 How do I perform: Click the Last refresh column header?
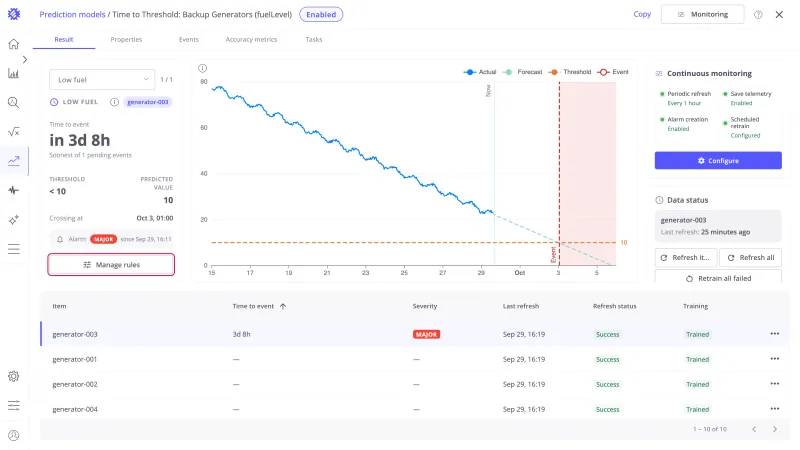pos(520,306)
